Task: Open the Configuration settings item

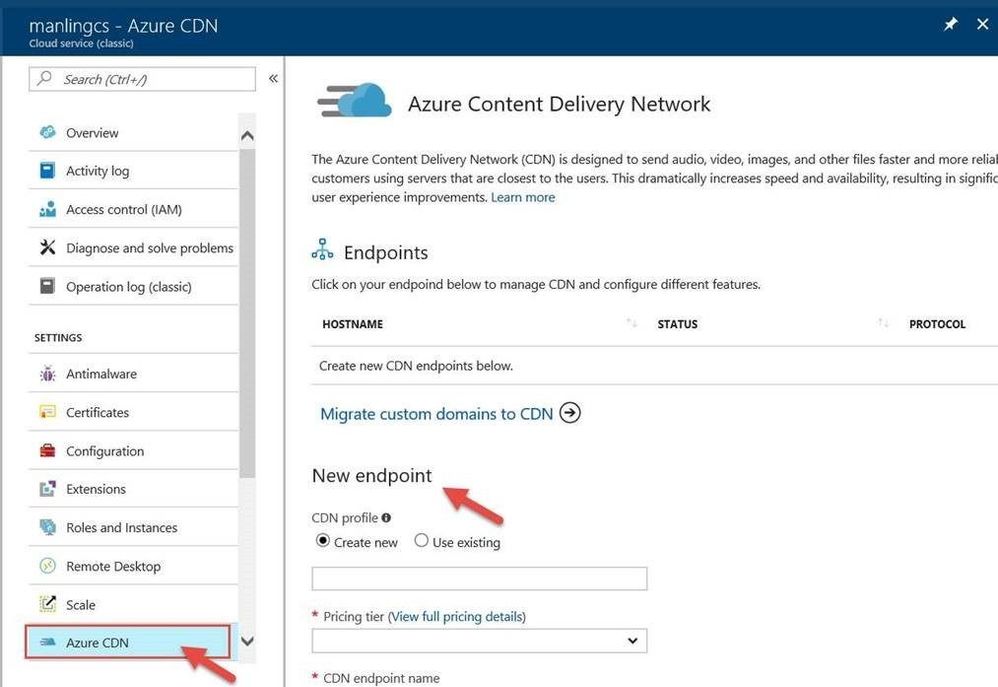Action: tap(133, 451)
